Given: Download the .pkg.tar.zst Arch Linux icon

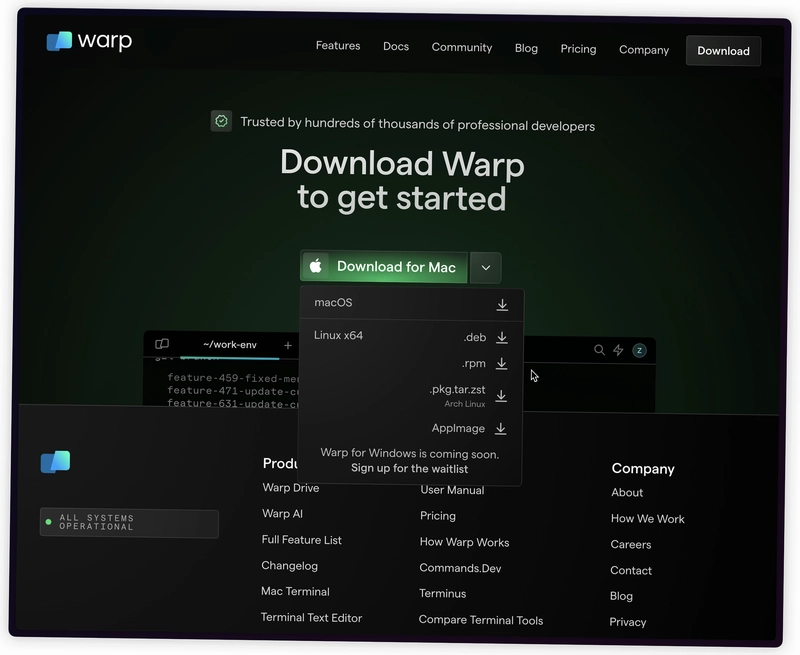Looking at the screenshot, I should point(501,395).
